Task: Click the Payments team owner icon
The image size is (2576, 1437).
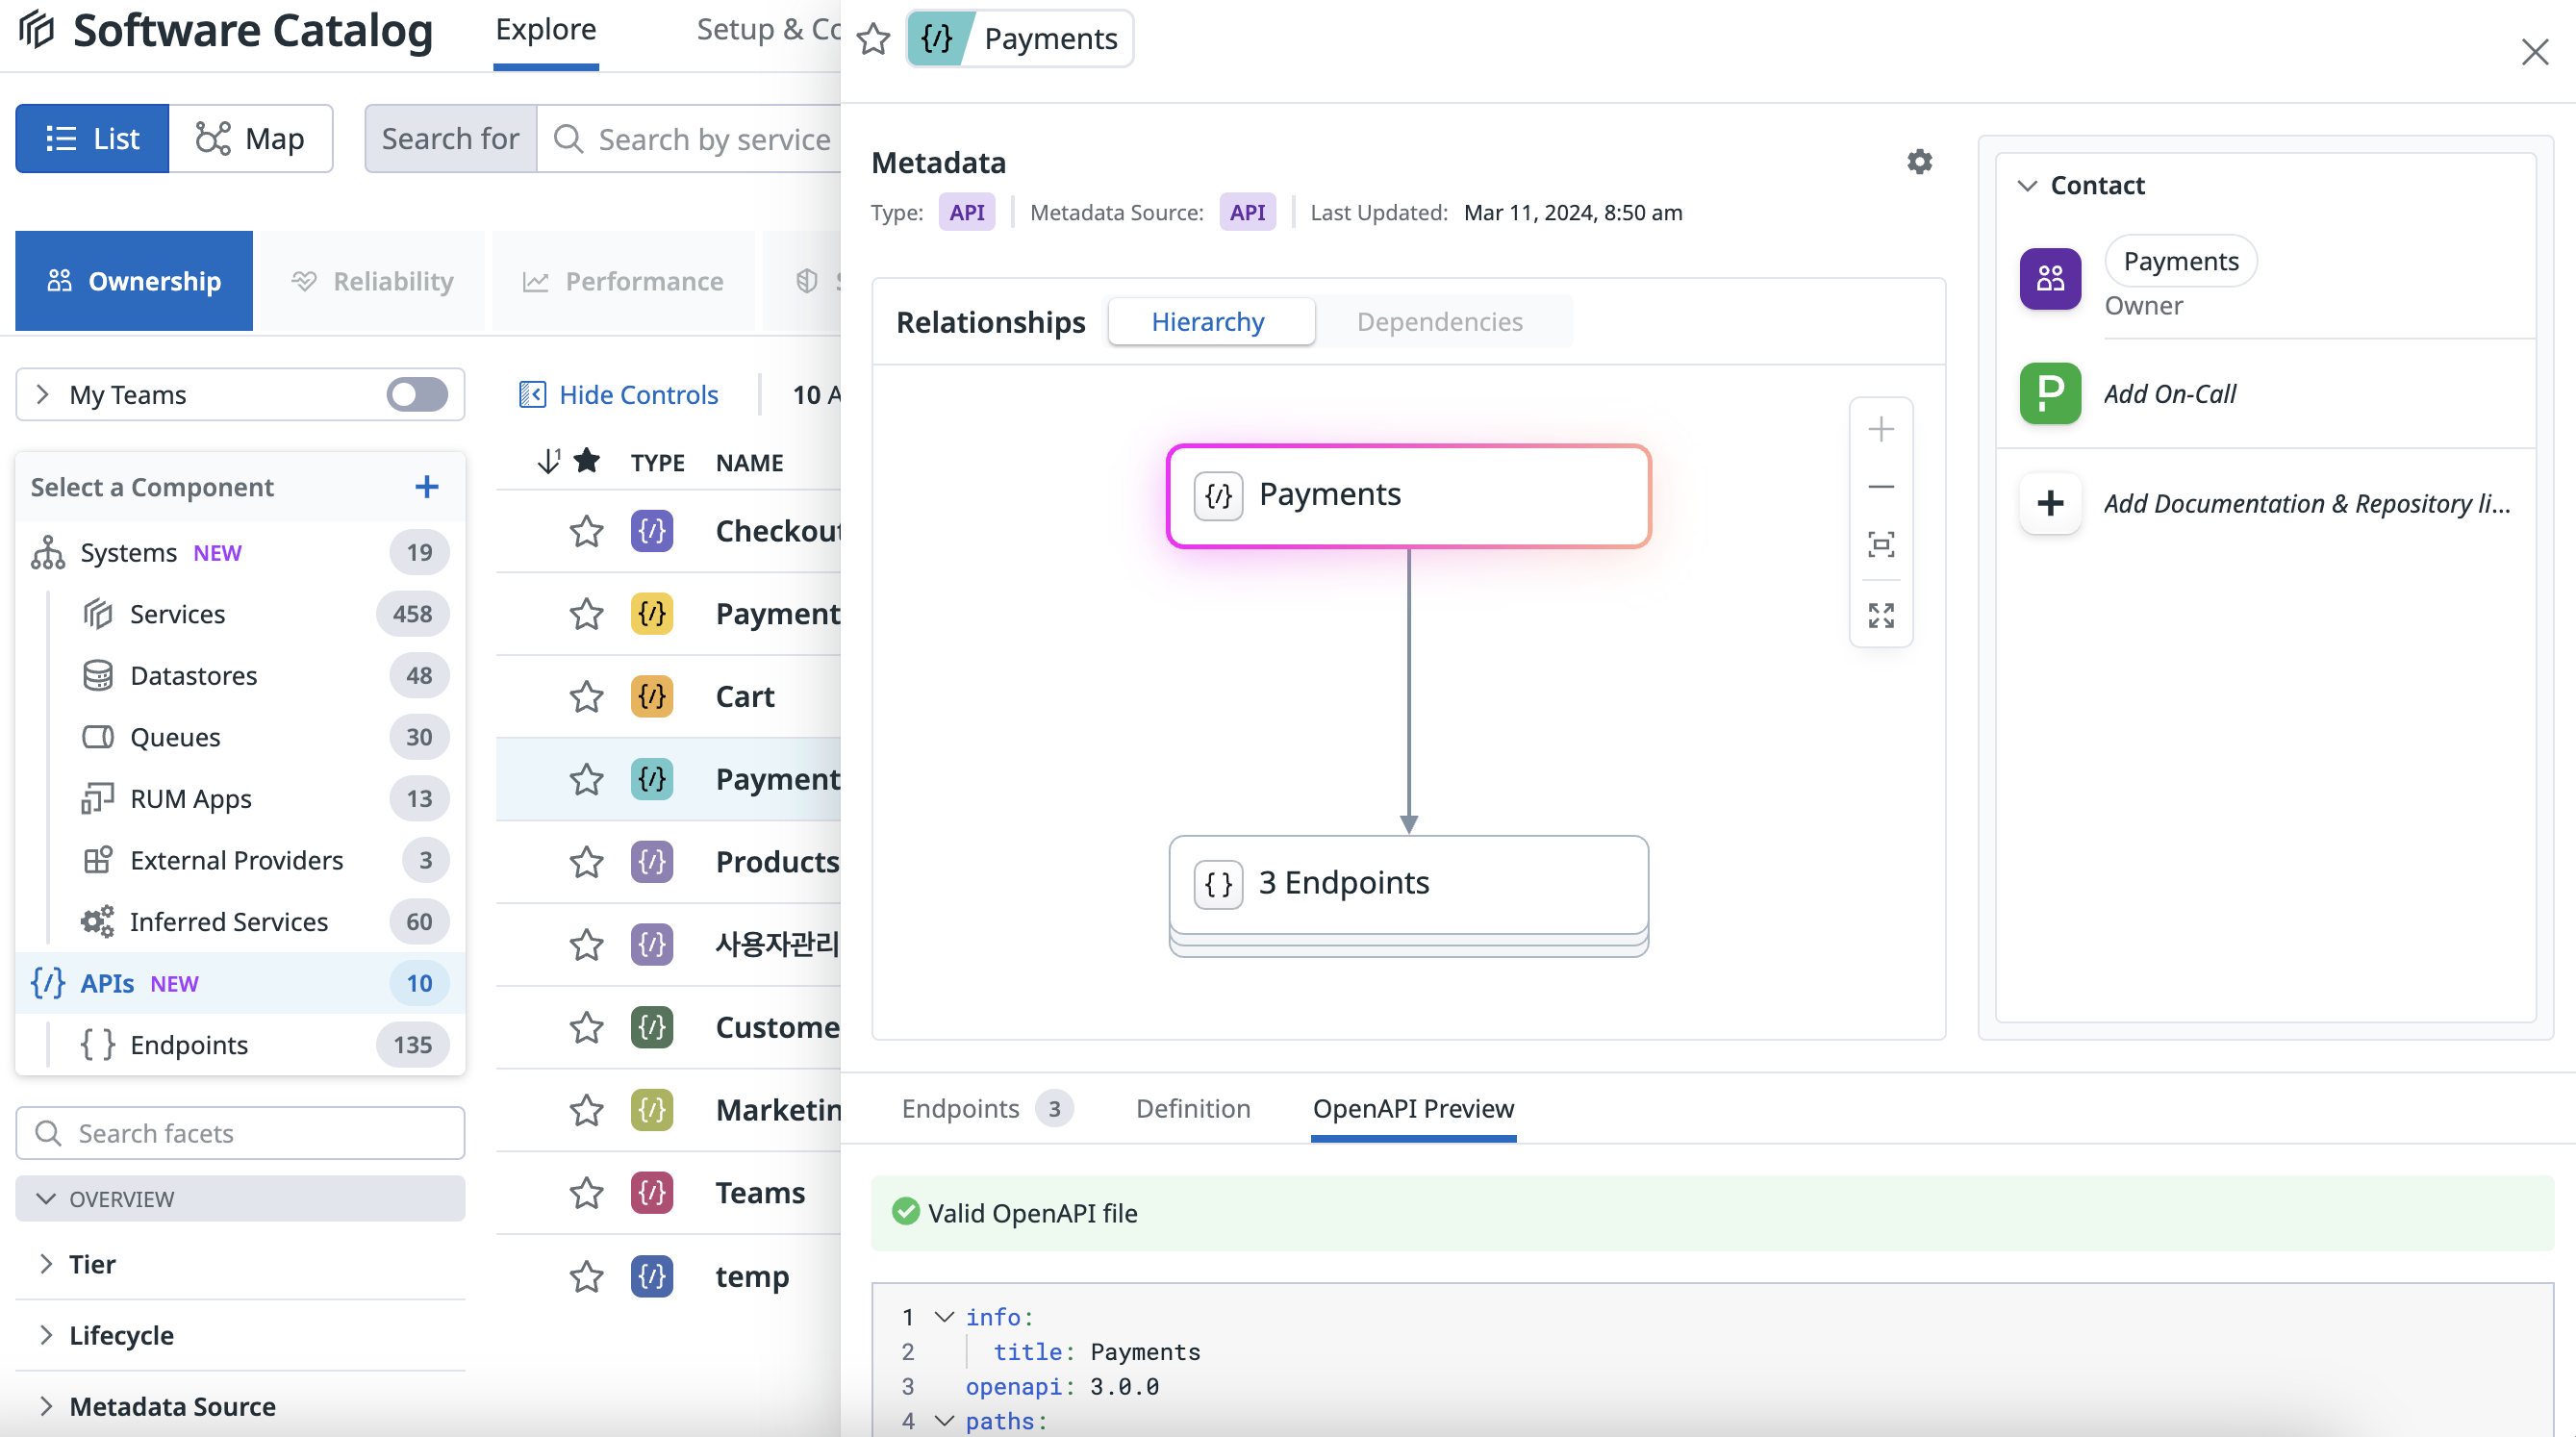Action: (2050, 279)
